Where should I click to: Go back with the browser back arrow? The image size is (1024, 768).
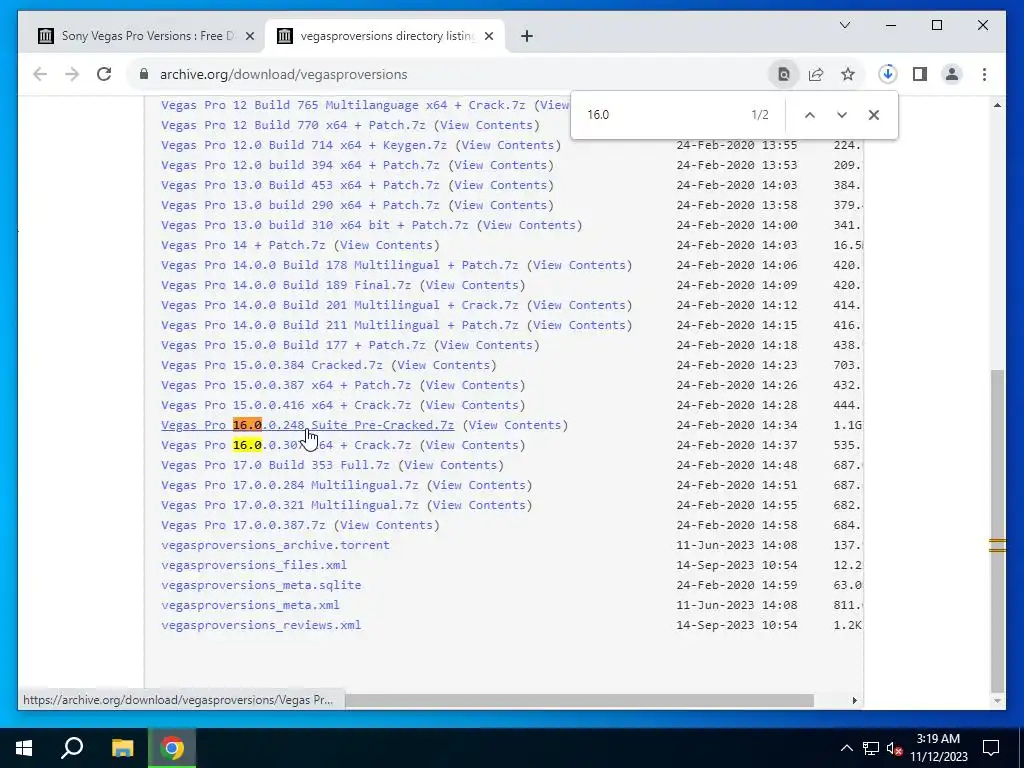pos(40,74)
